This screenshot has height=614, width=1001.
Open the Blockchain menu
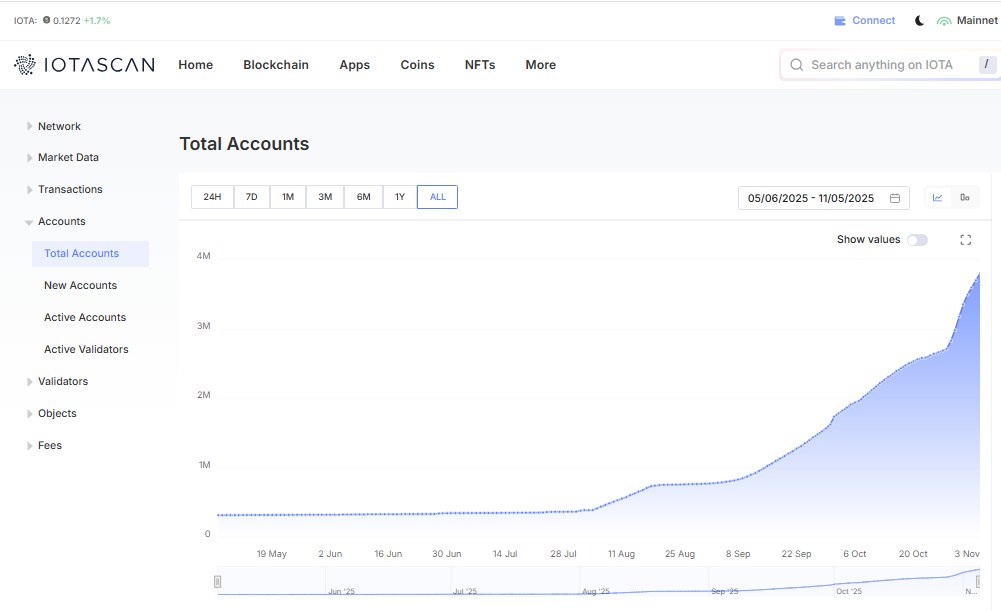click(276, 64)
